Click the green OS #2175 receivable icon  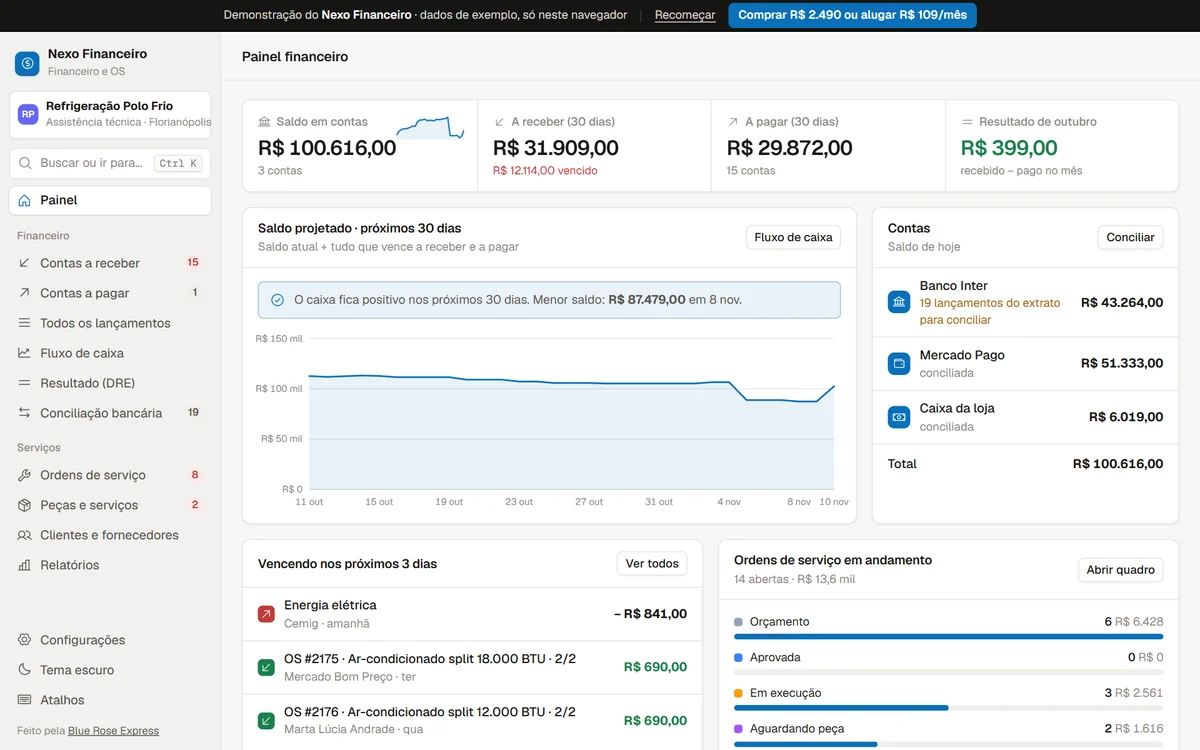click(266, 667)
